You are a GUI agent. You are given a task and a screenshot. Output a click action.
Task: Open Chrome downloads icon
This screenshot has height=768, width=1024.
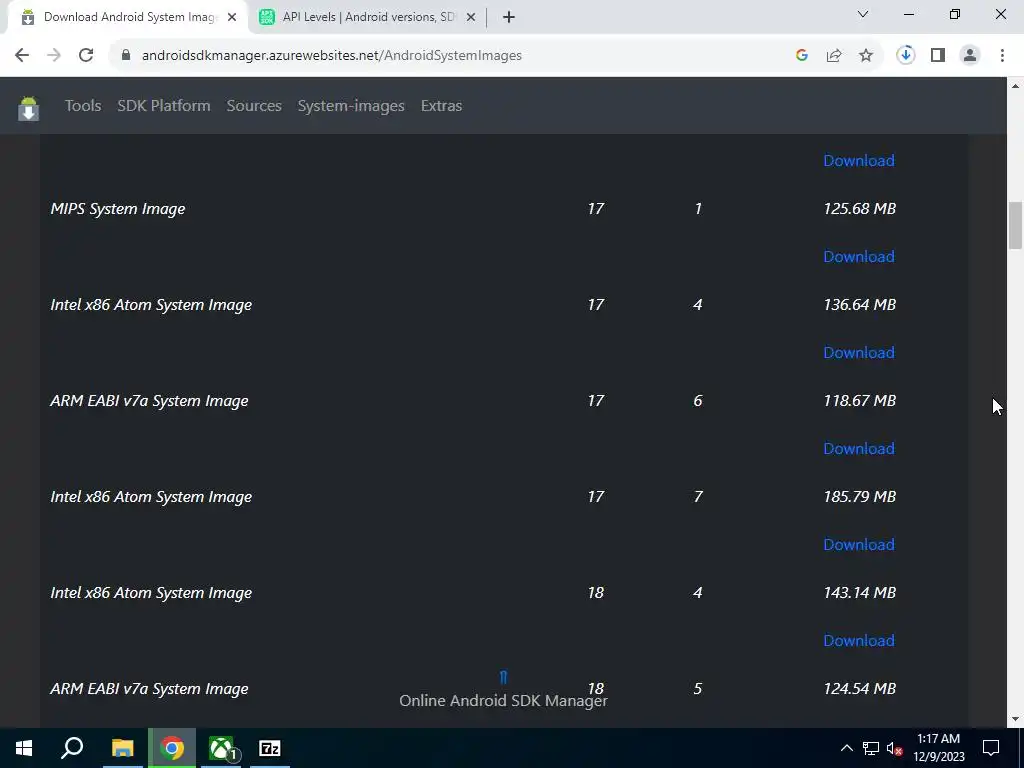coord(905,56)
